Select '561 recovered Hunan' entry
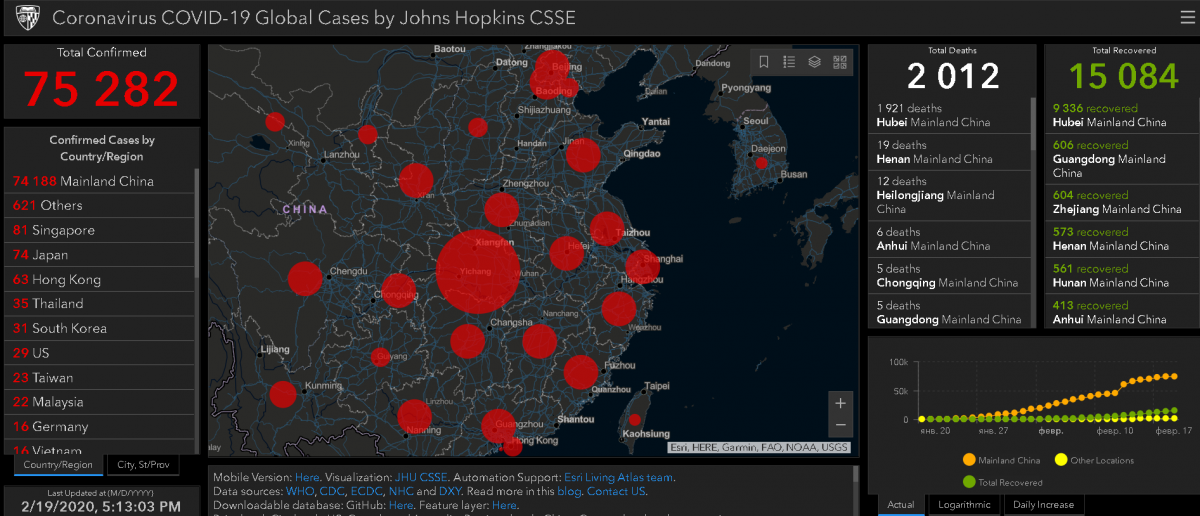This screenshot has width=1200, height=516. coord(1119,275)
